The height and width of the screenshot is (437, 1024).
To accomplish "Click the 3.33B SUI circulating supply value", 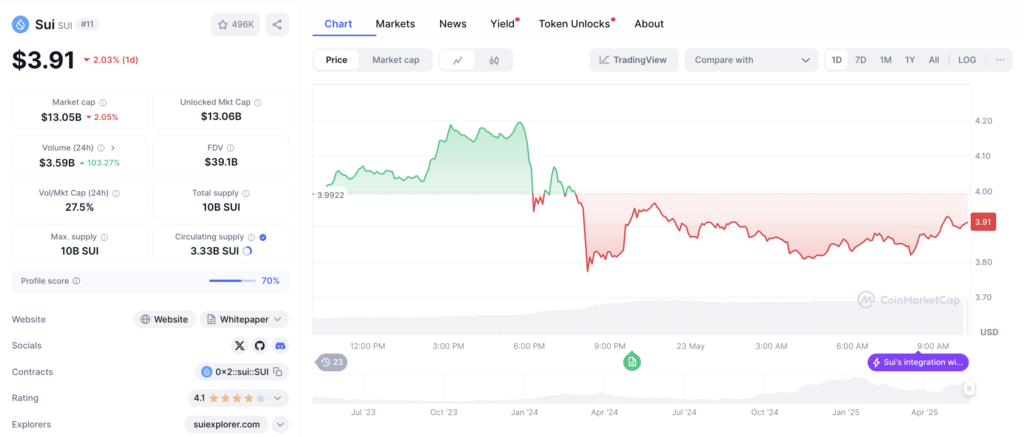I will coord(215,251).
